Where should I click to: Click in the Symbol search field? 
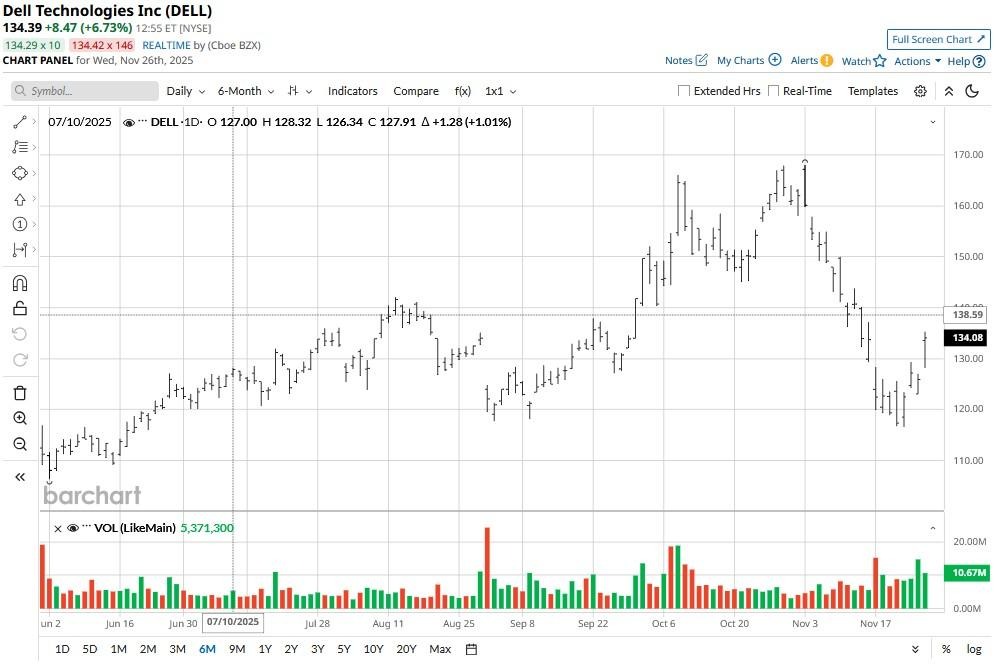click(84, 91)
